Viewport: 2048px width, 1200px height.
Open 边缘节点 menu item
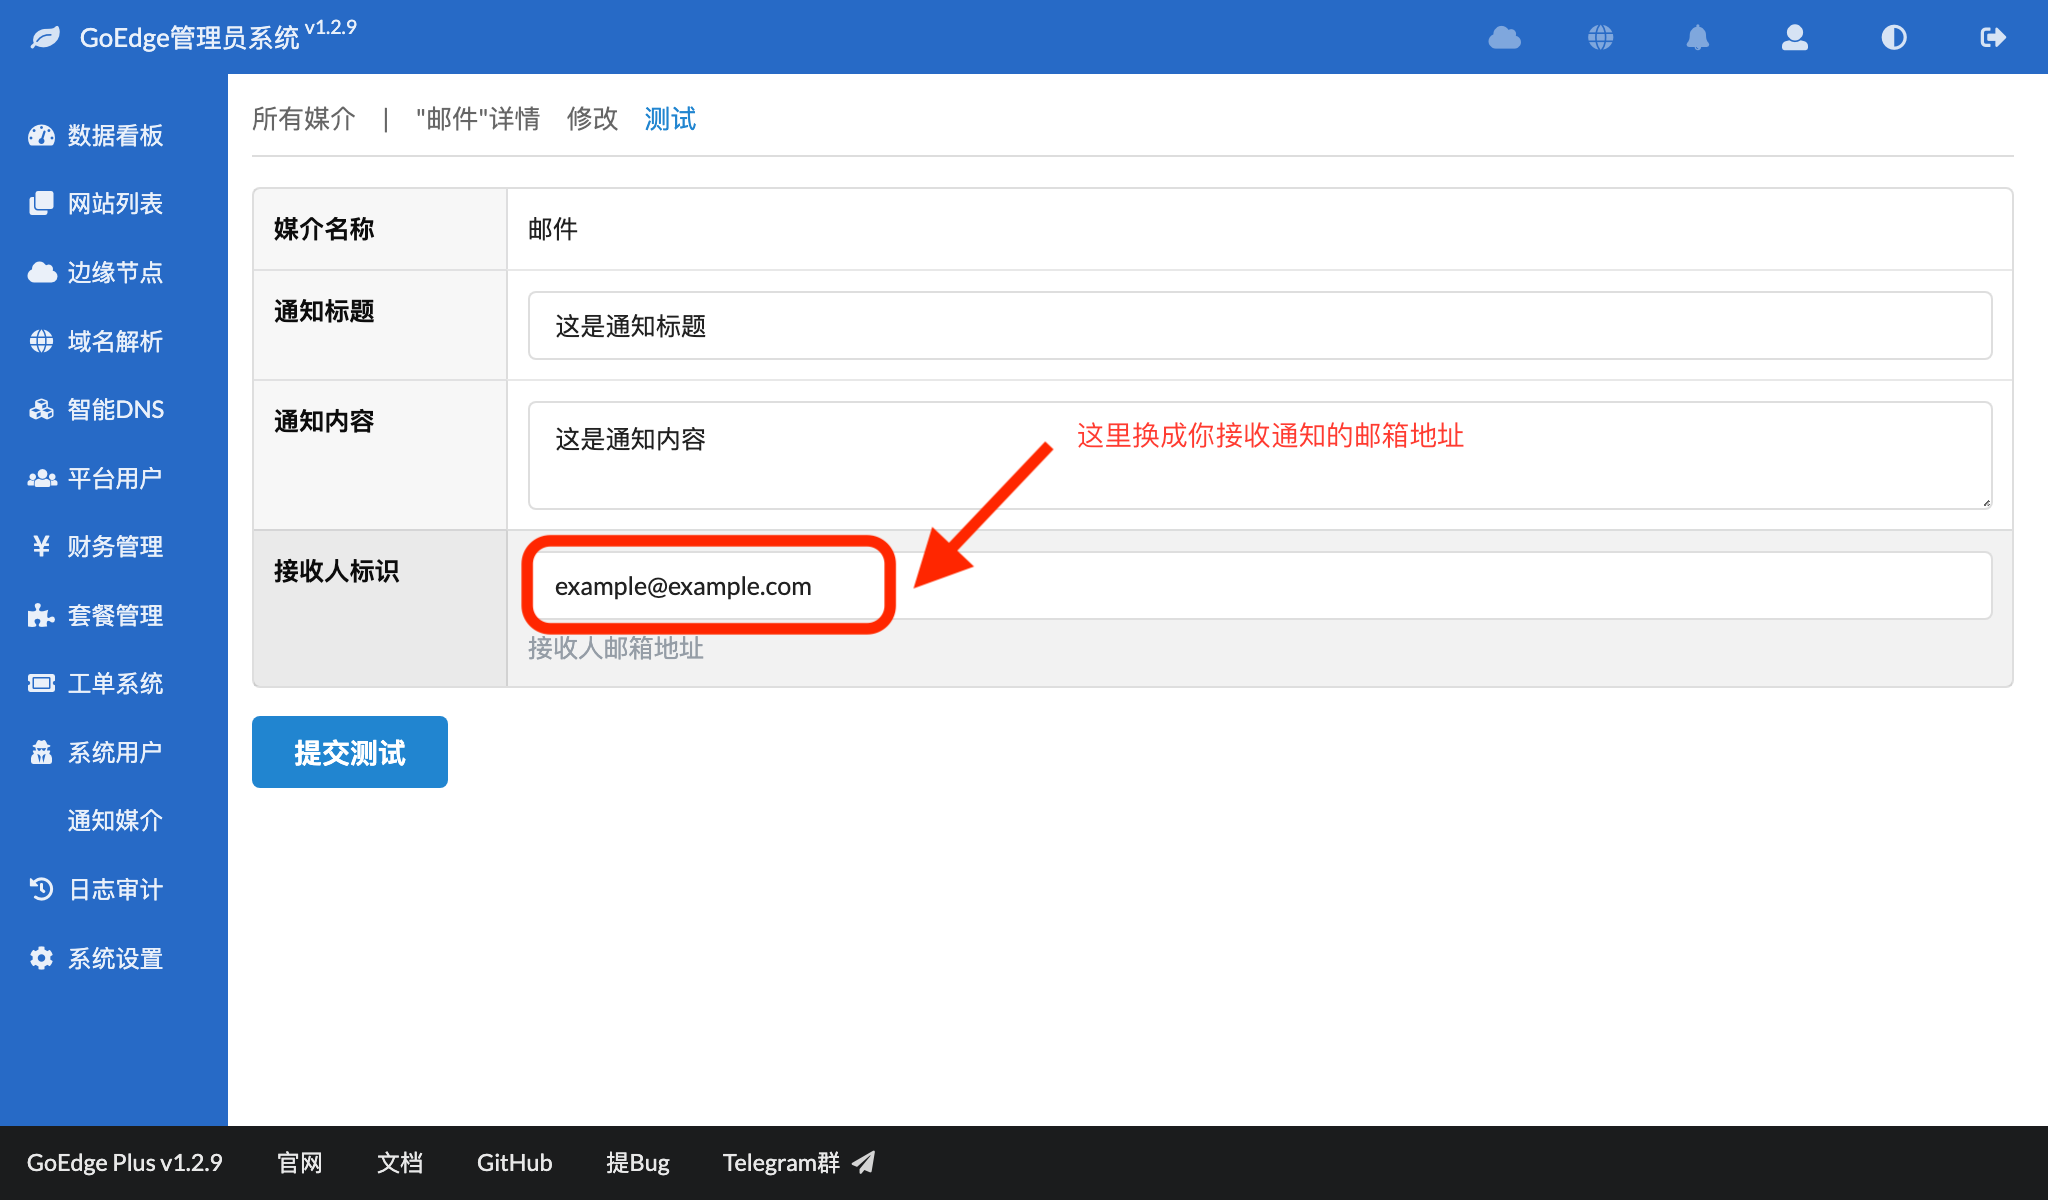tap(114, 272)
